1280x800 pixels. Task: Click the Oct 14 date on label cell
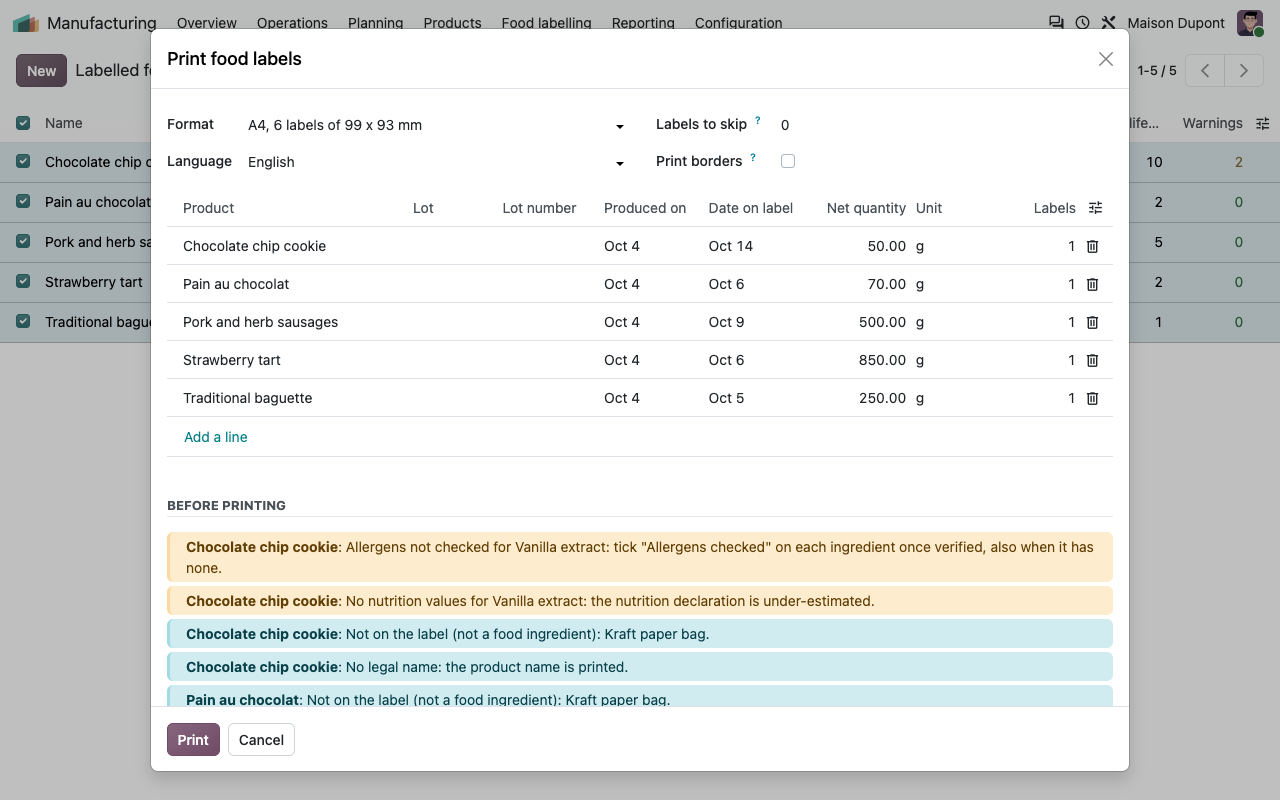pyautogui.click(x=731, y=246)
